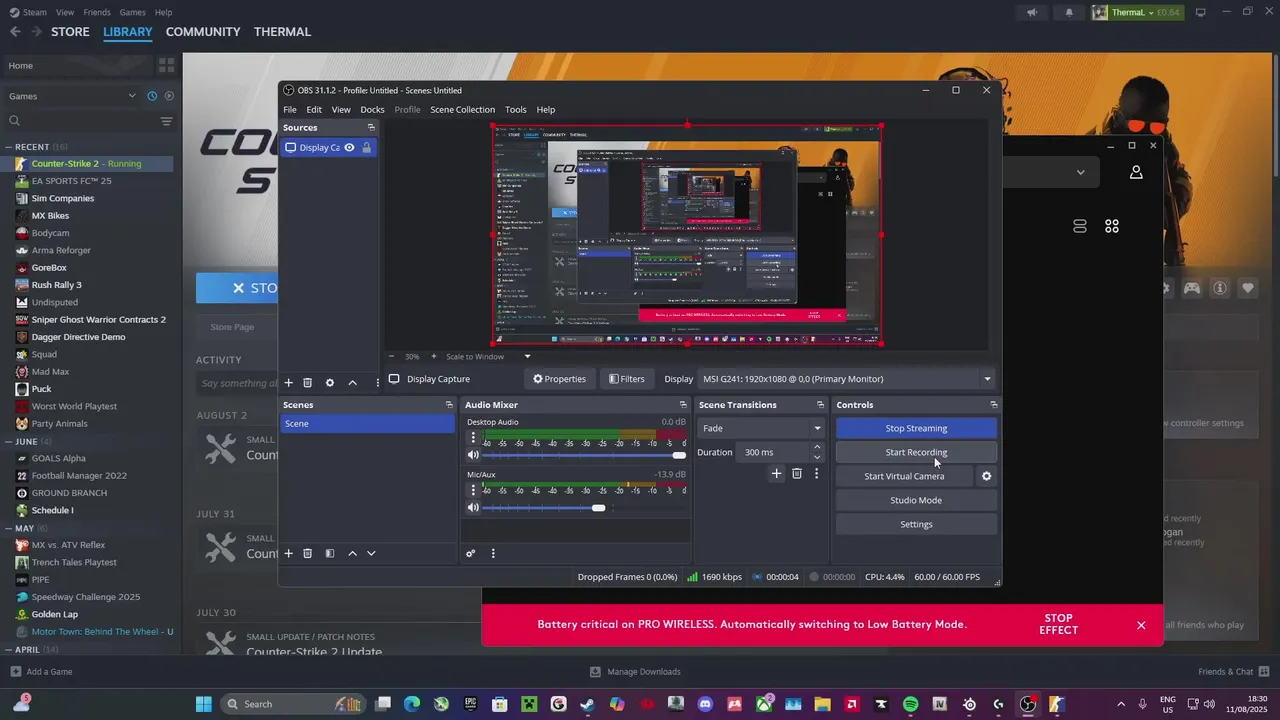Open Steam notifications bell

tap(1069, 12)
